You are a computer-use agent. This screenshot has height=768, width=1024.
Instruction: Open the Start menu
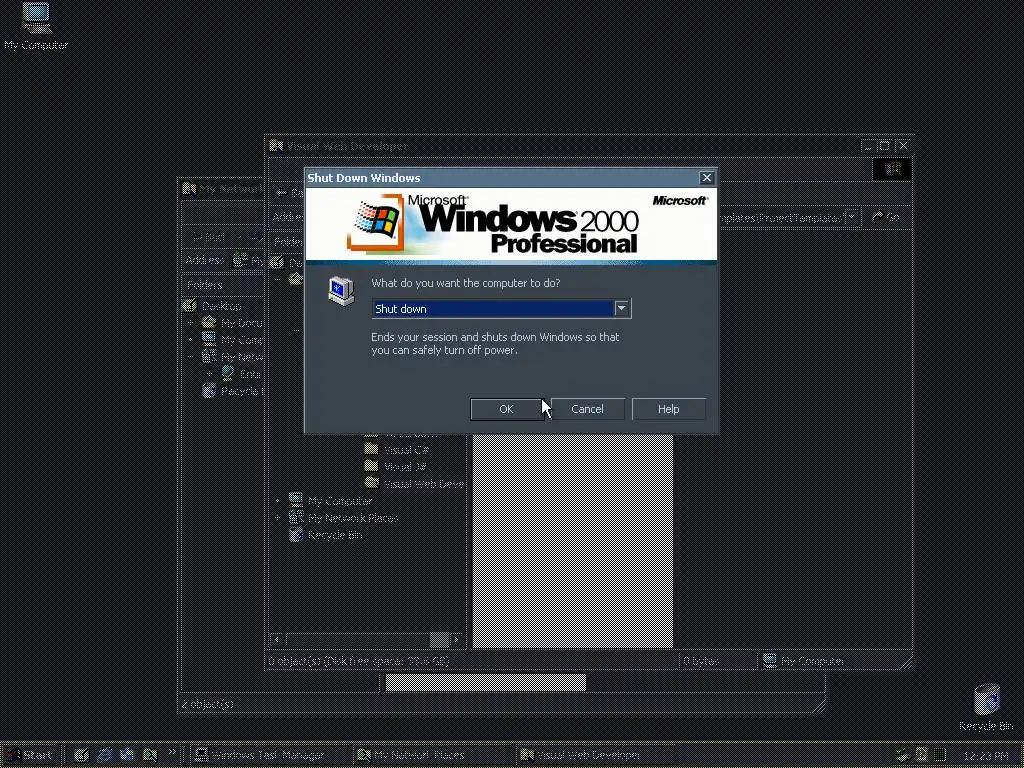coord(30,755)
